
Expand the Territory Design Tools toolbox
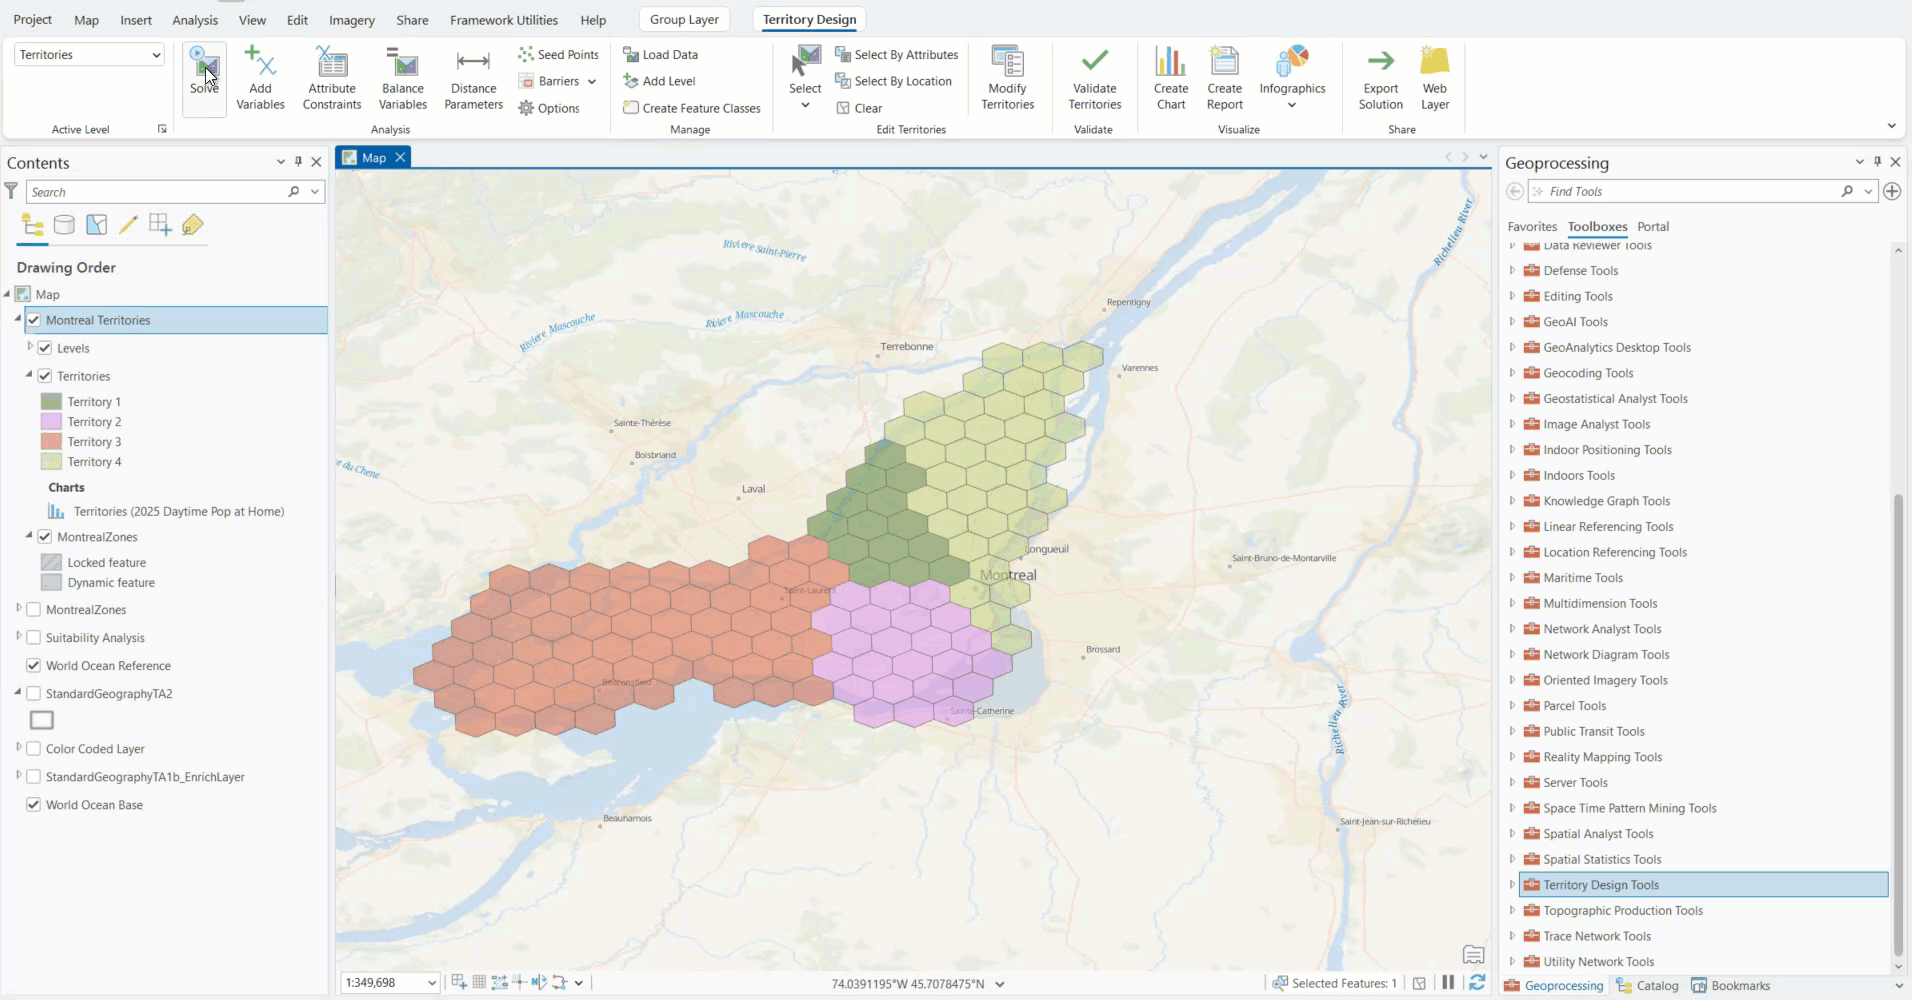(1512, 884)
